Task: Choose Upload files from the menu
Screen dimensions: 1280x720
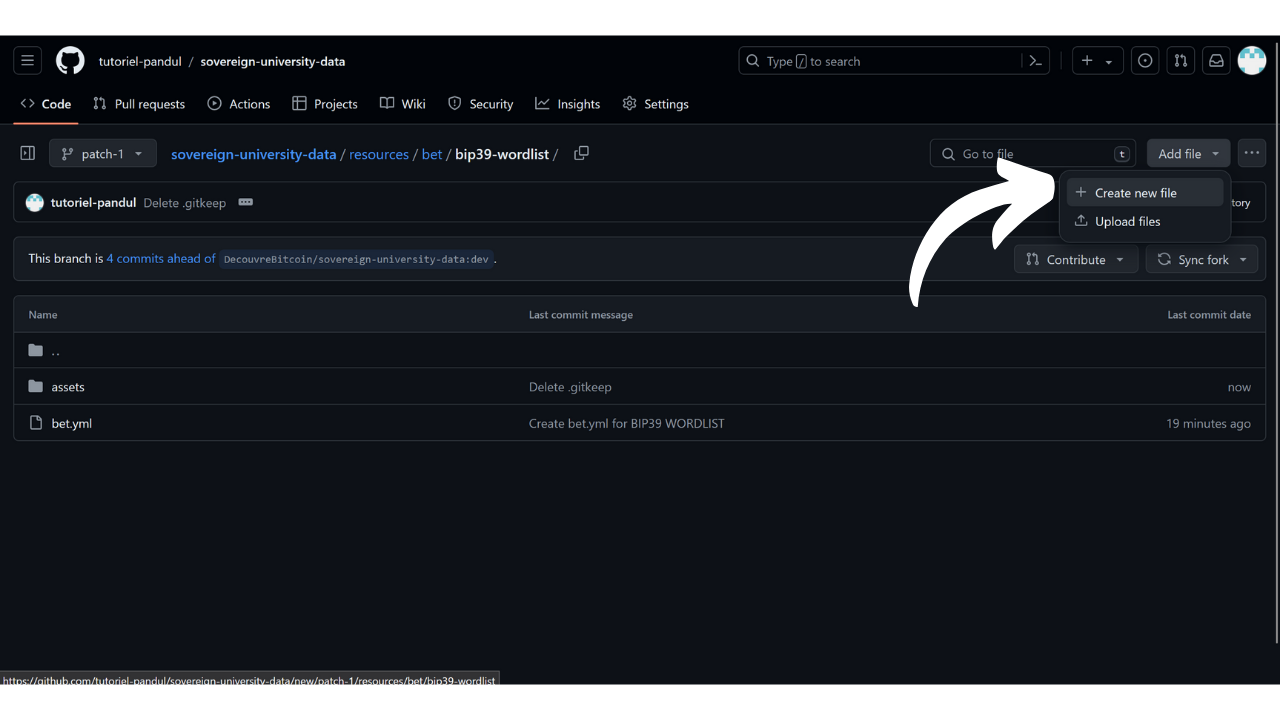Action: [x=1127, y=221]
